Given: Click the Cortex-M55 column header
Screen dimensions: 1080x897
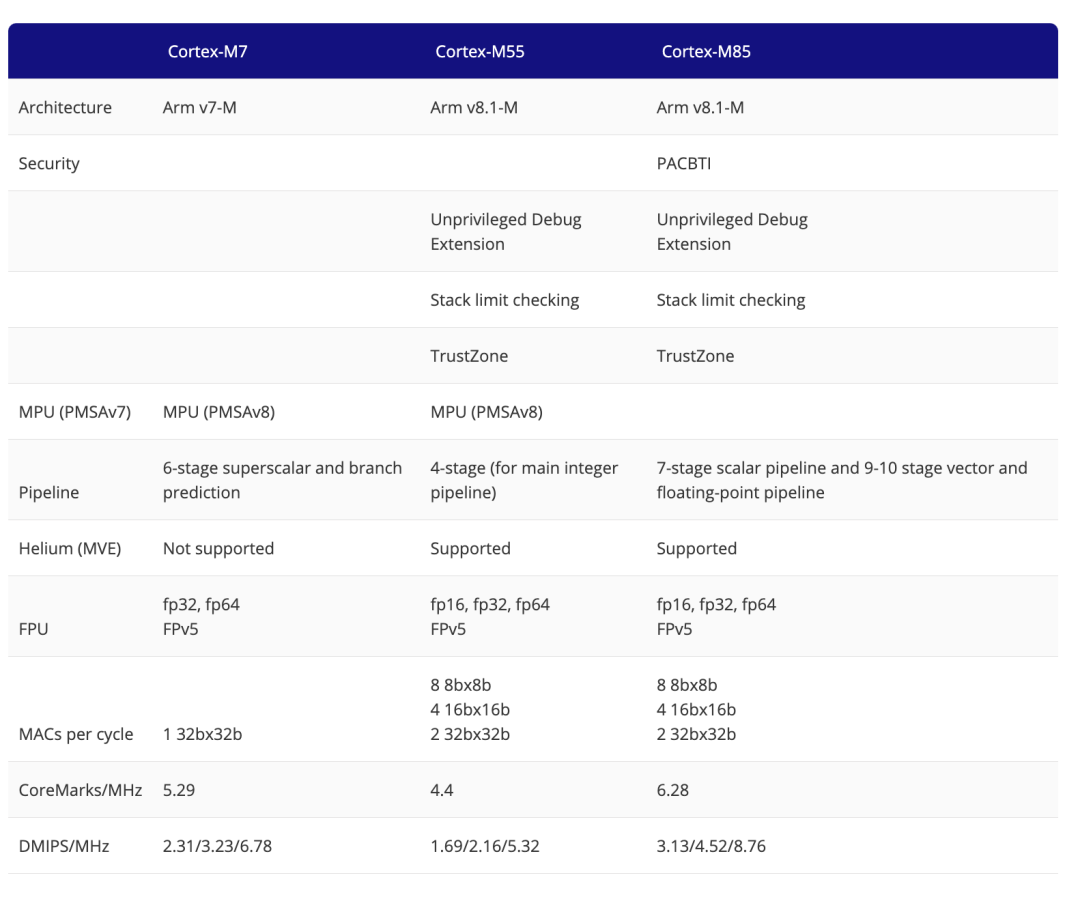Looking at the screenshot, I should pos(479,52).
